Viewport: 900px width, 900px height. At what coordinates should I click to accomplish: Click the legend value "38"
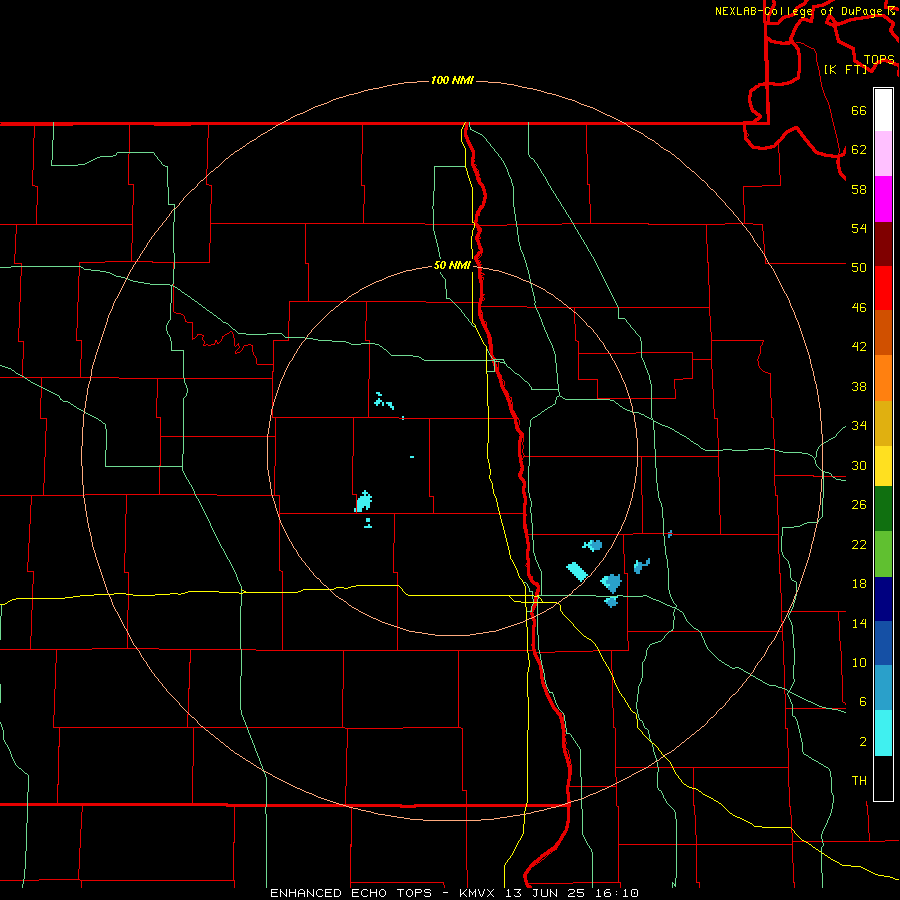[x=859, y=386]
